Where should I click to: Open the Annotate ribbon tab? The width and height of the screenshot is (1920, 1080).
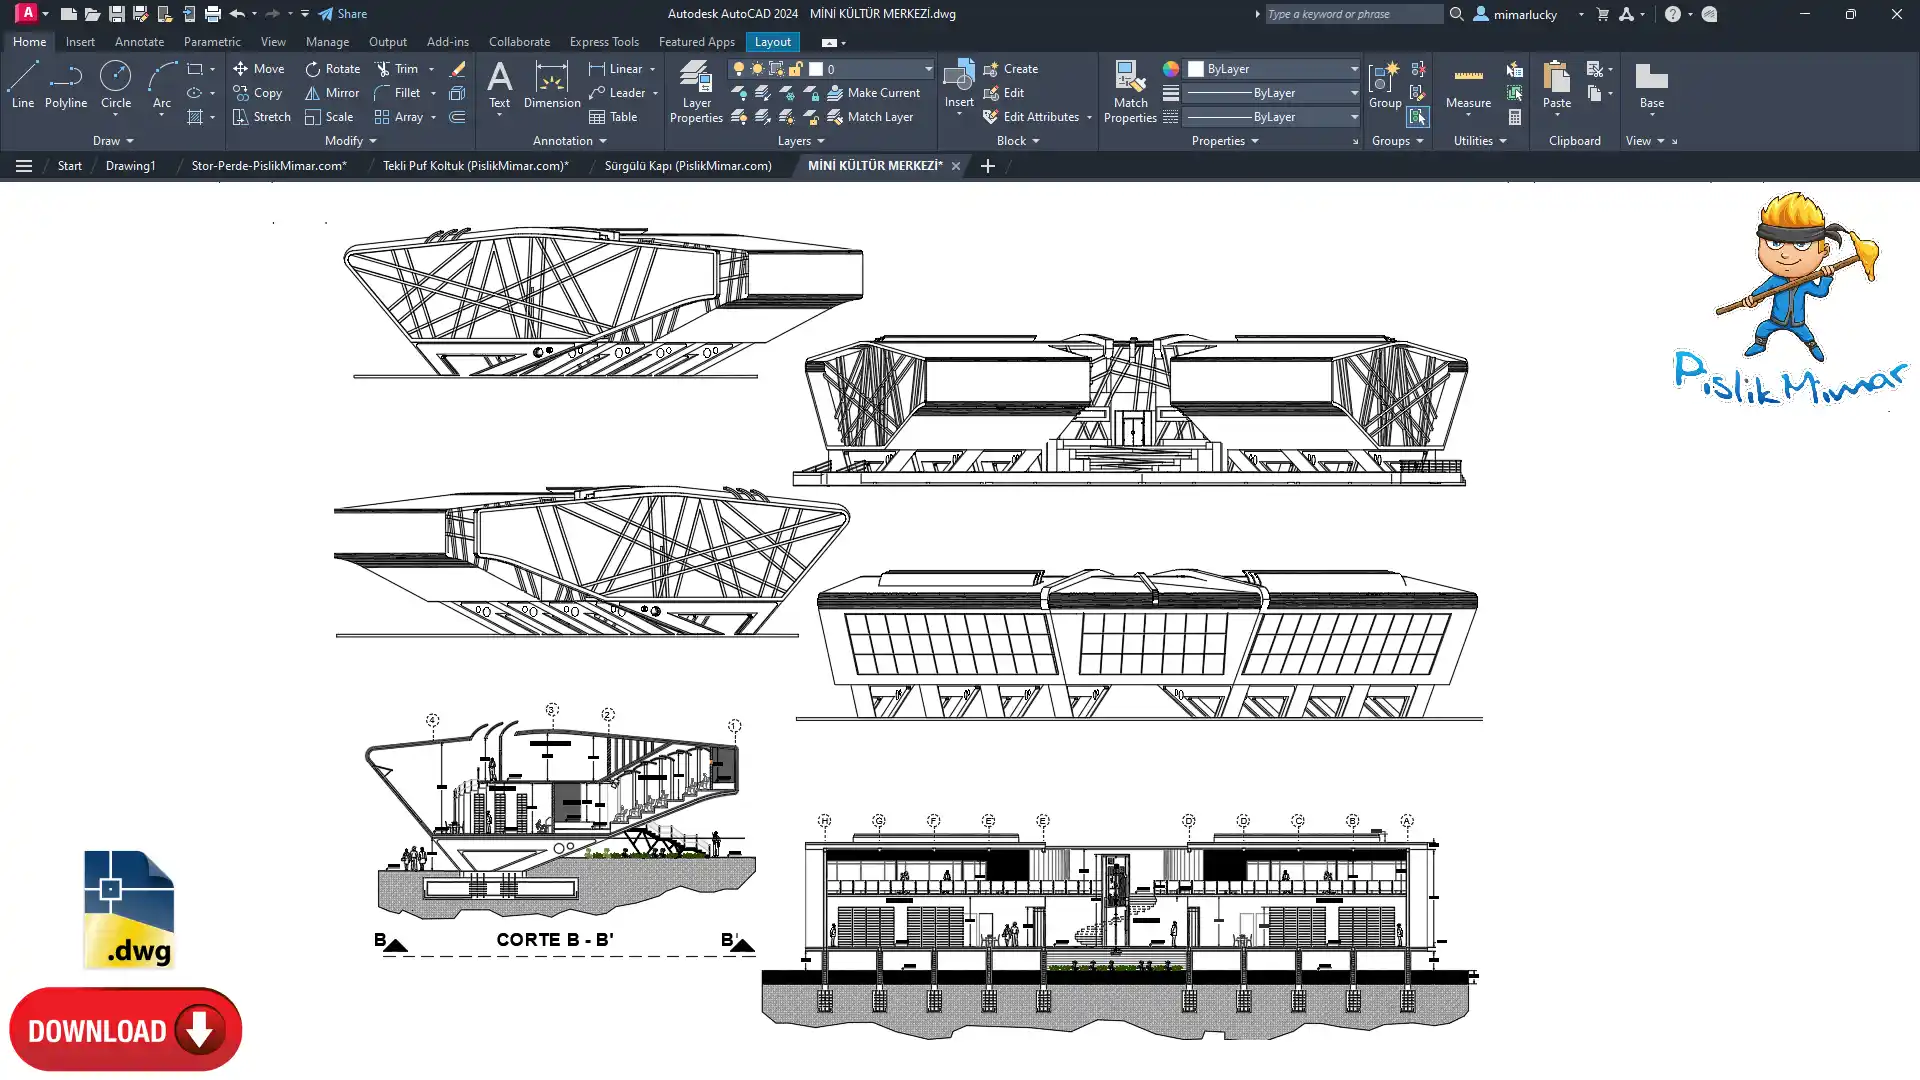pyautogui.click(x=139, y=42)
